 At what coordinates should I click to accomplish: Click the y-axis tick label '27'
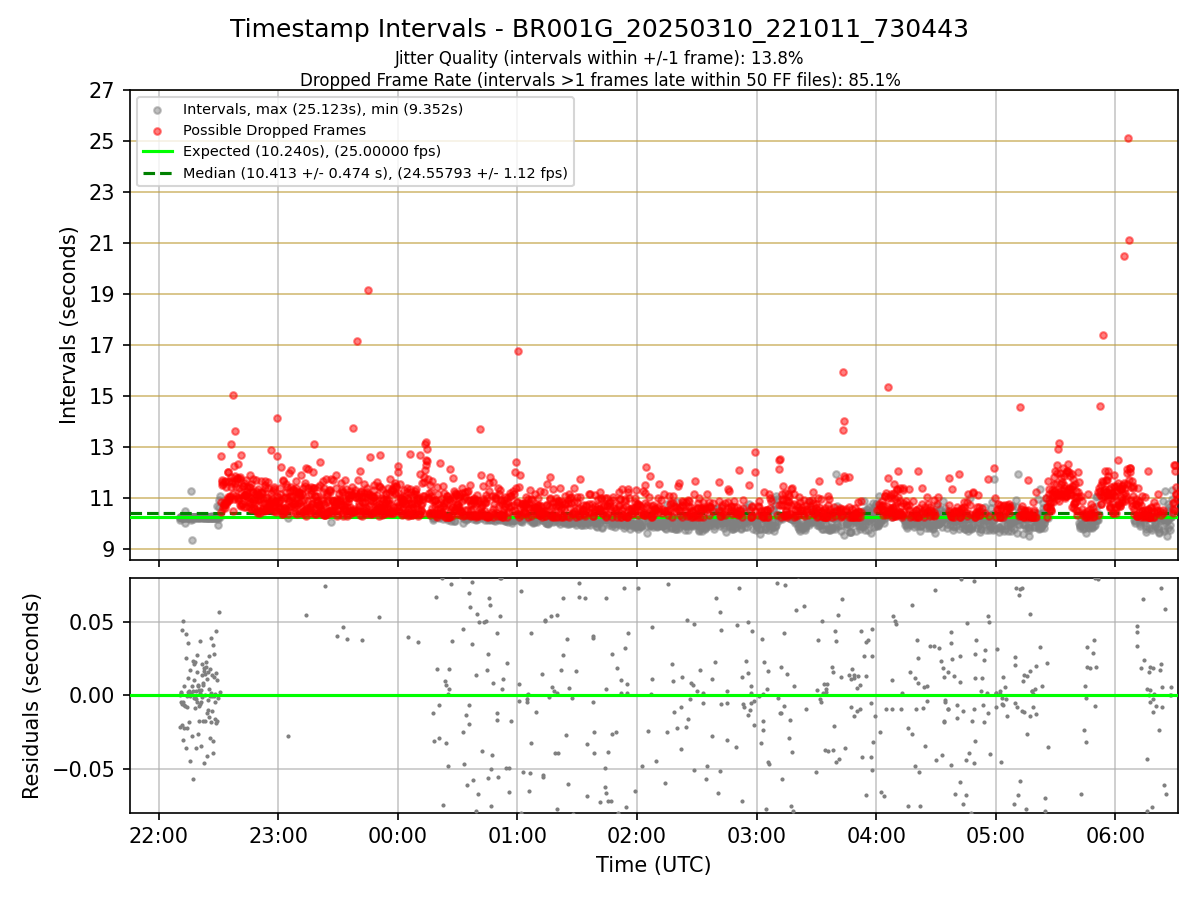click(103, 91)
